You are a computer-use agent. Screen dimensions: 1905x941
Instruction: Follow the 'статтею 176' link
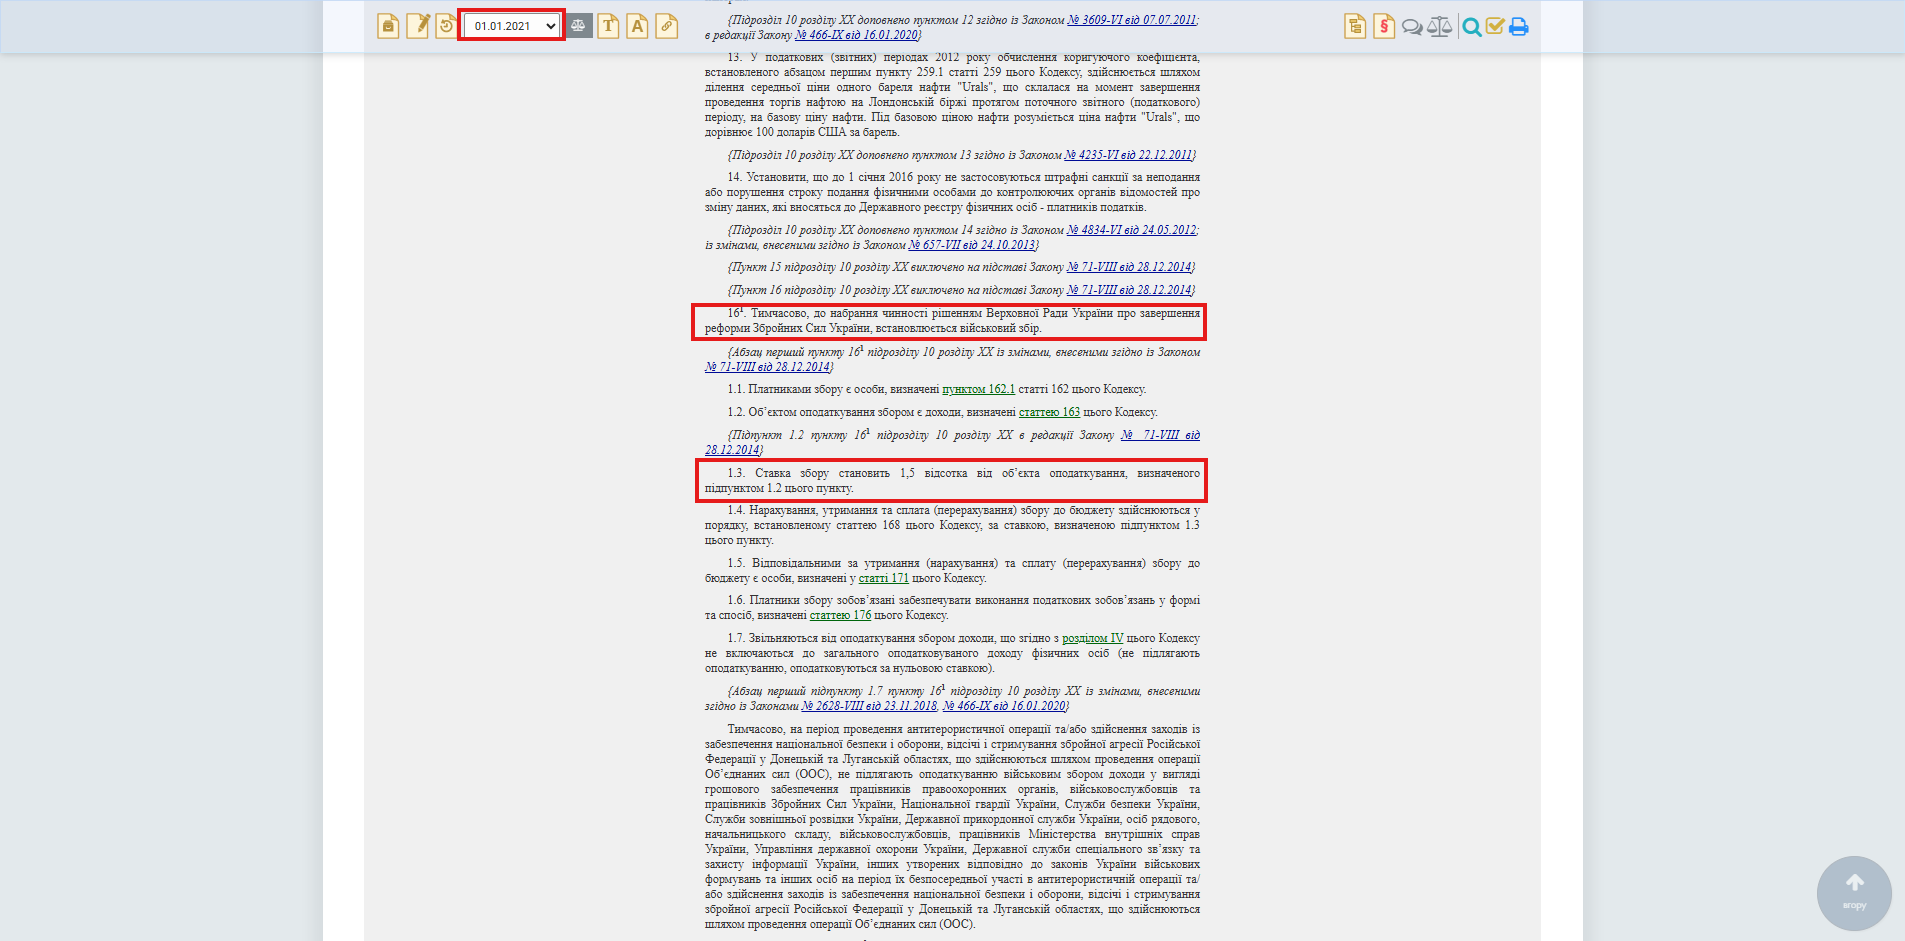click(840, 615)
